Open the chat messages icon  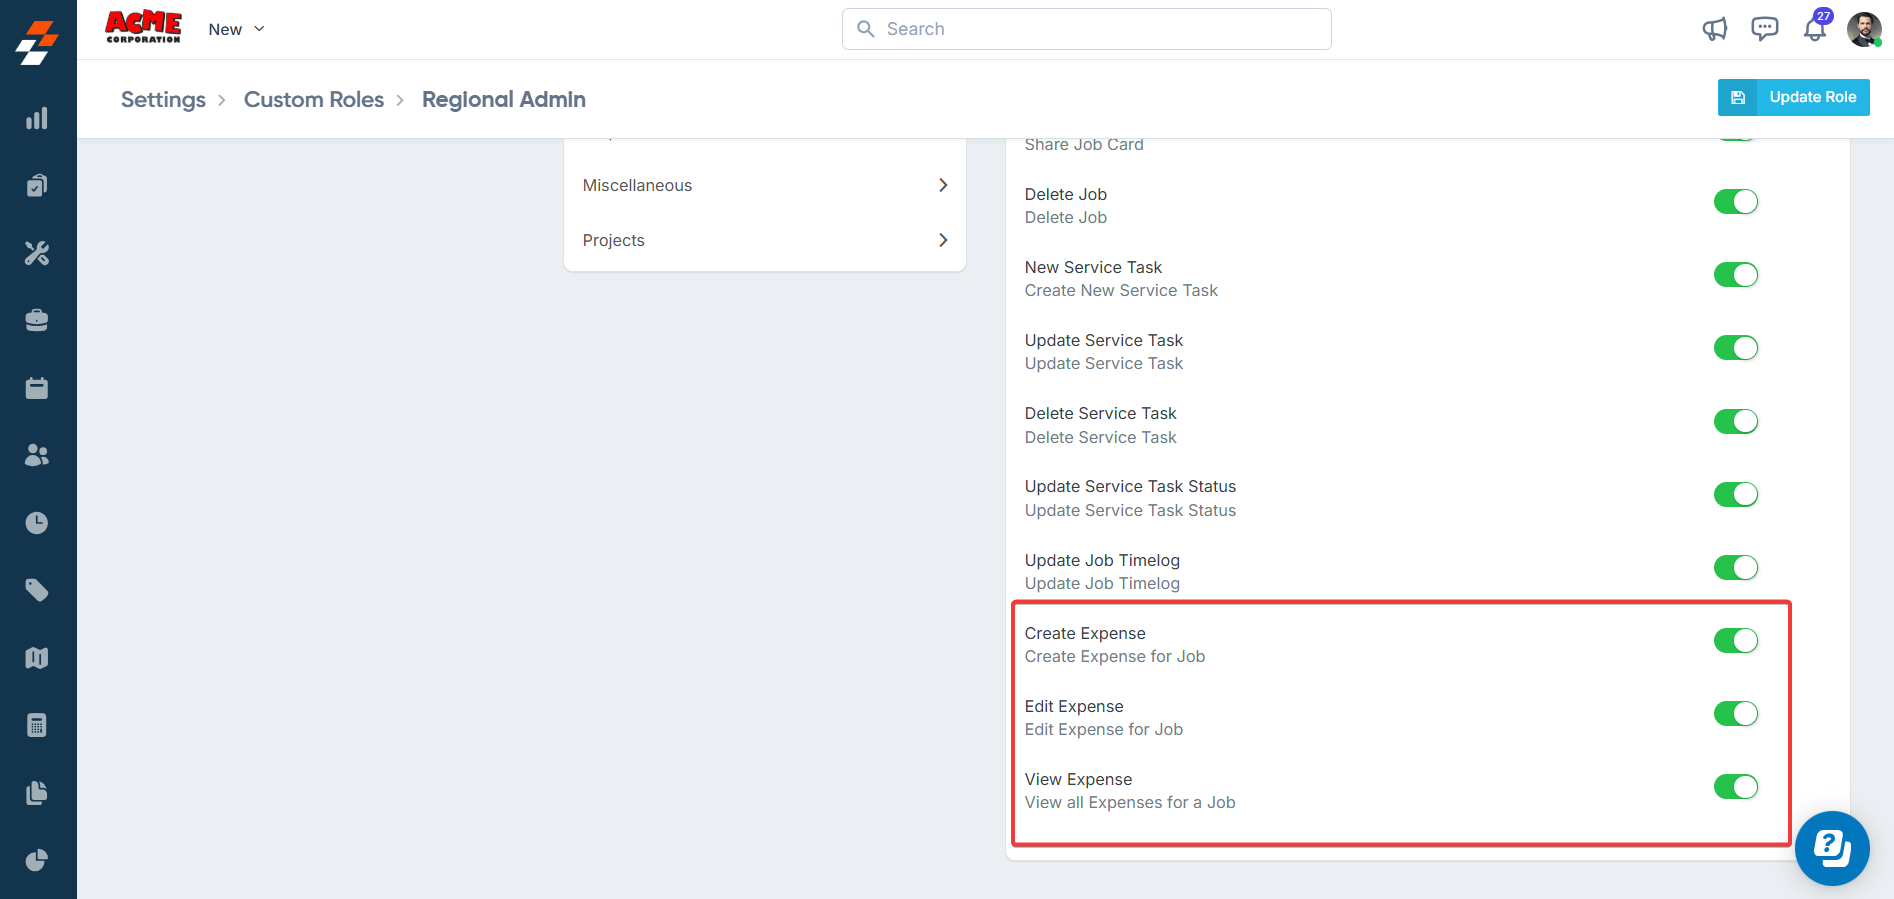click(x=1765, y=29)
